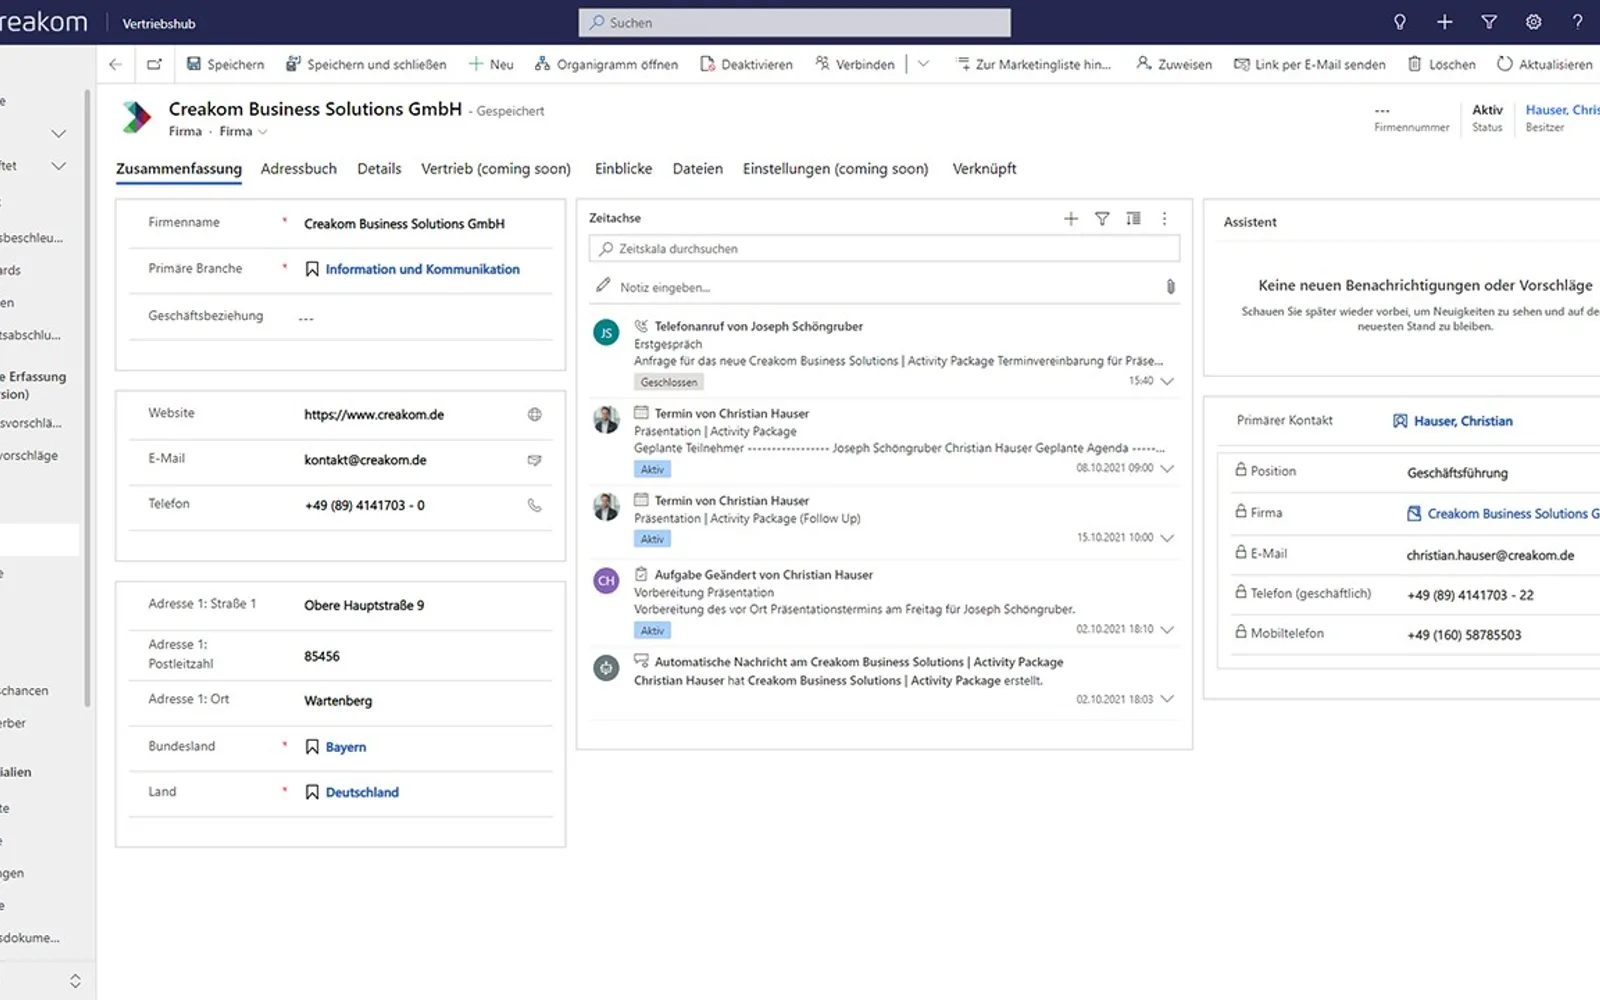
Task: Click Speichern und schließen
Action: point(366,64)
